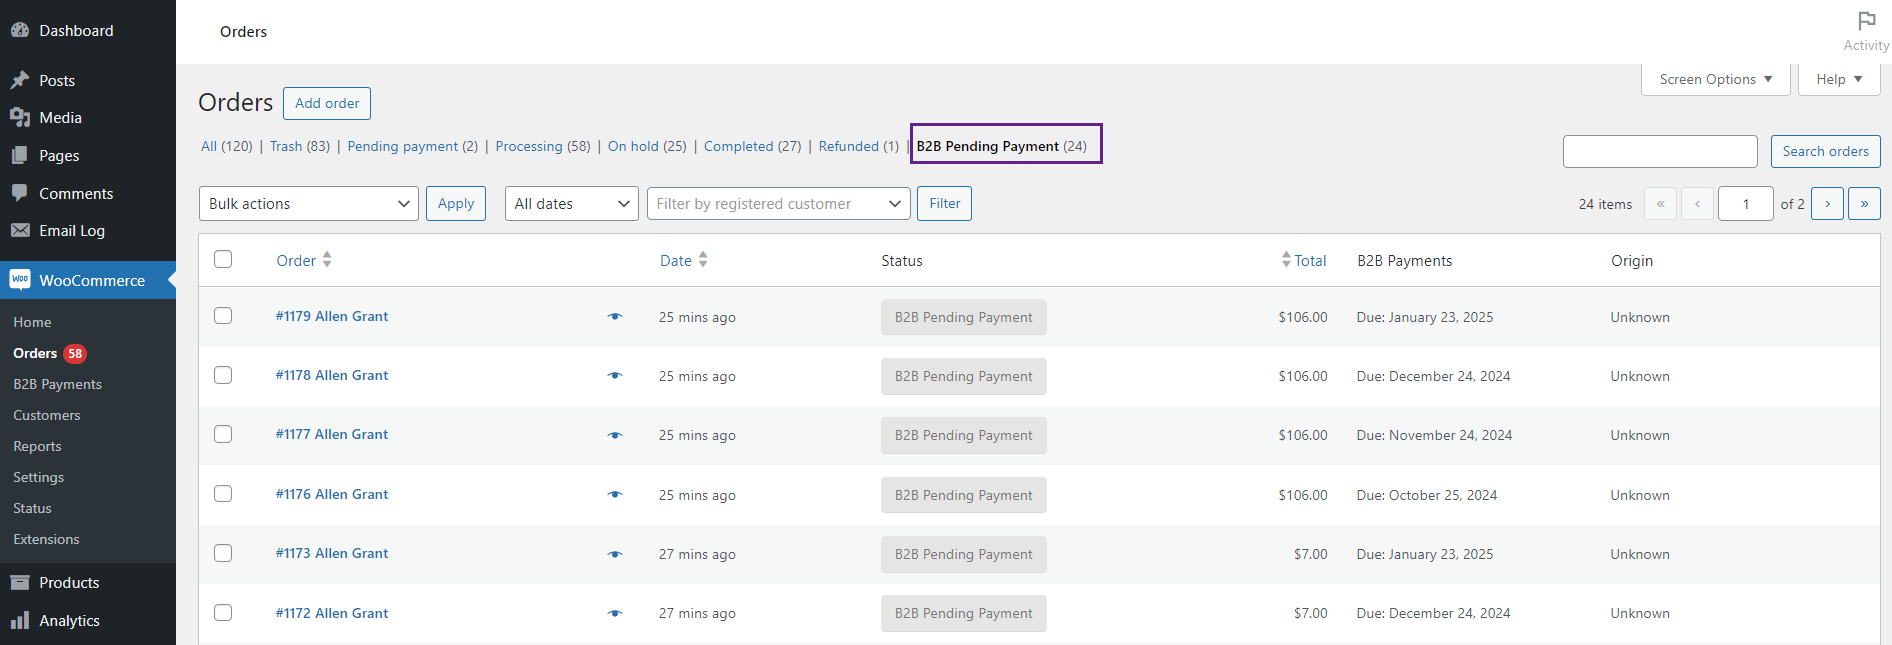The height and width of the screenshot is (645, 1892).
Task: Click Due: October 25, 2024 text
Action: 1427,495
